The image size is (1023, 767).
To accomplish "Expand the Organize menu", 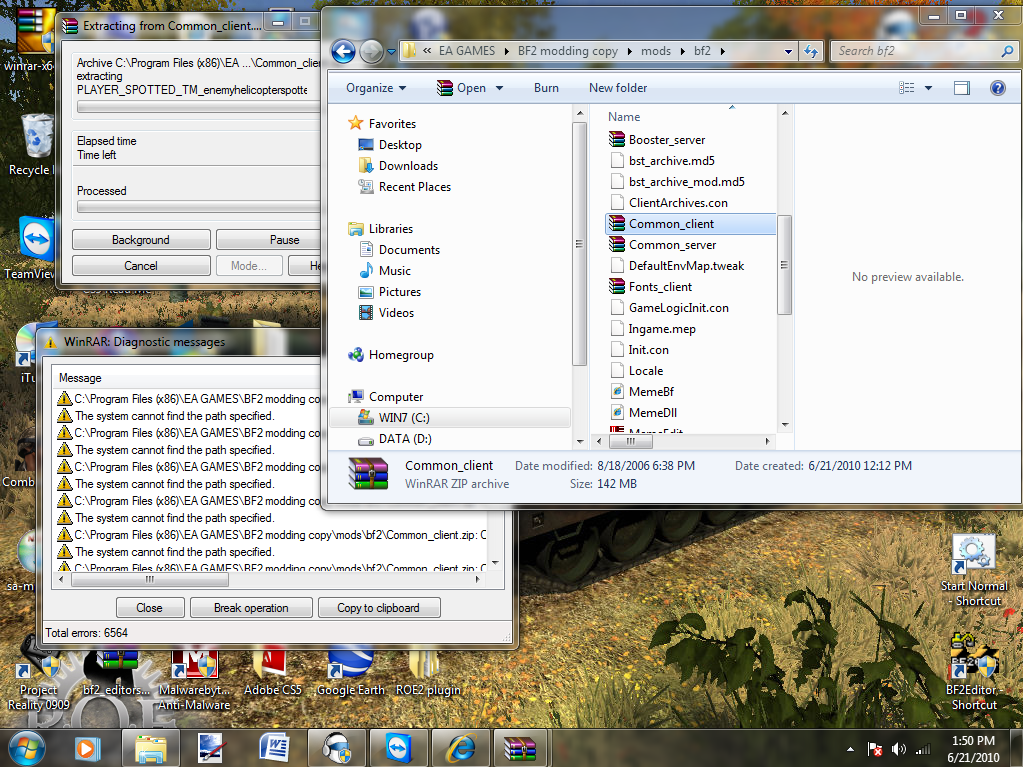I will point(376,88).
